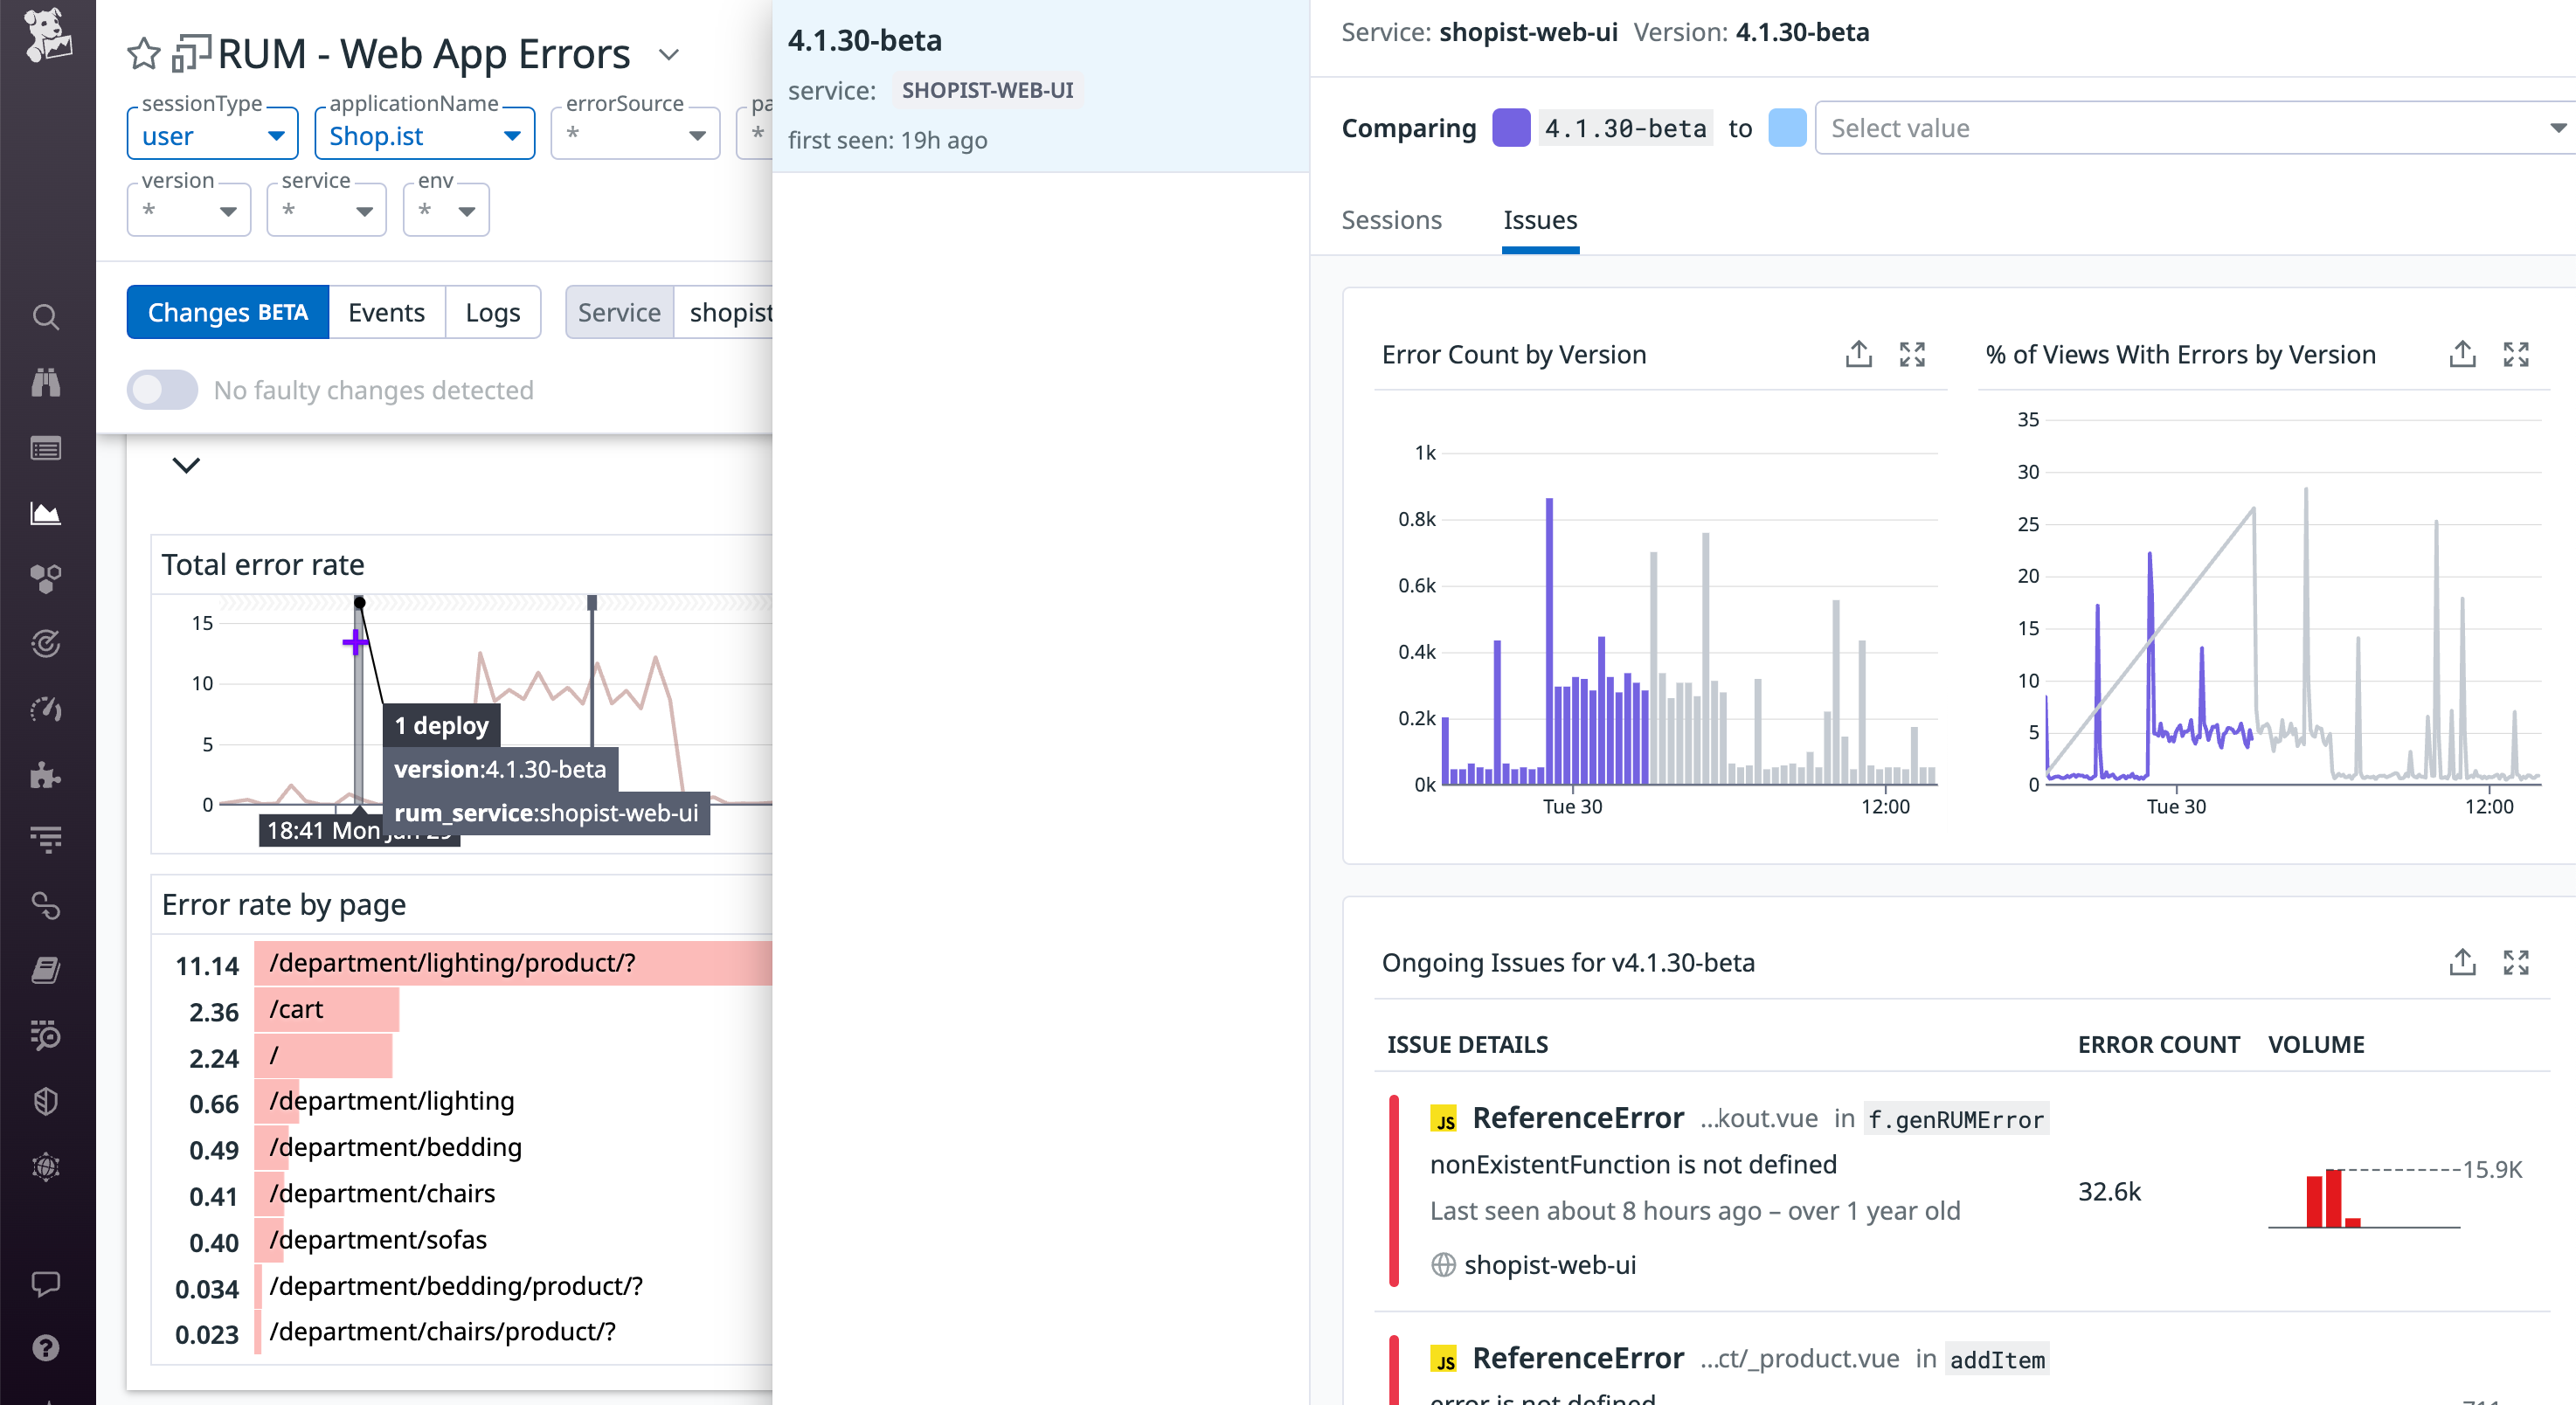Screen dimensions: 2576x1405
Task: Toggle the faulty changes detection switch
Action: 162,390
